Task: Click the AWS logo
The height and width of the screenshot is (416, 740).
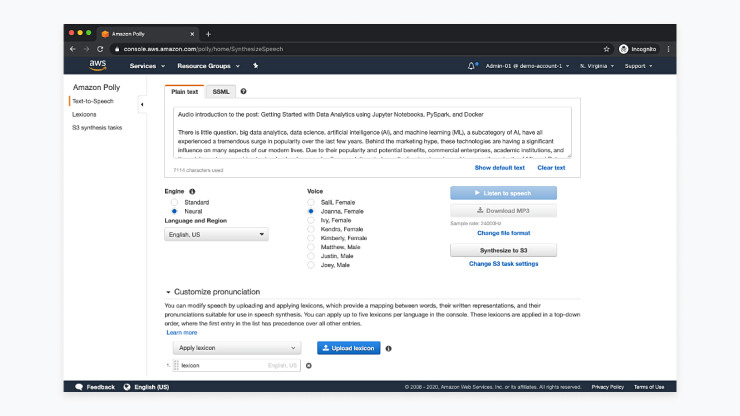Action: 98,65
